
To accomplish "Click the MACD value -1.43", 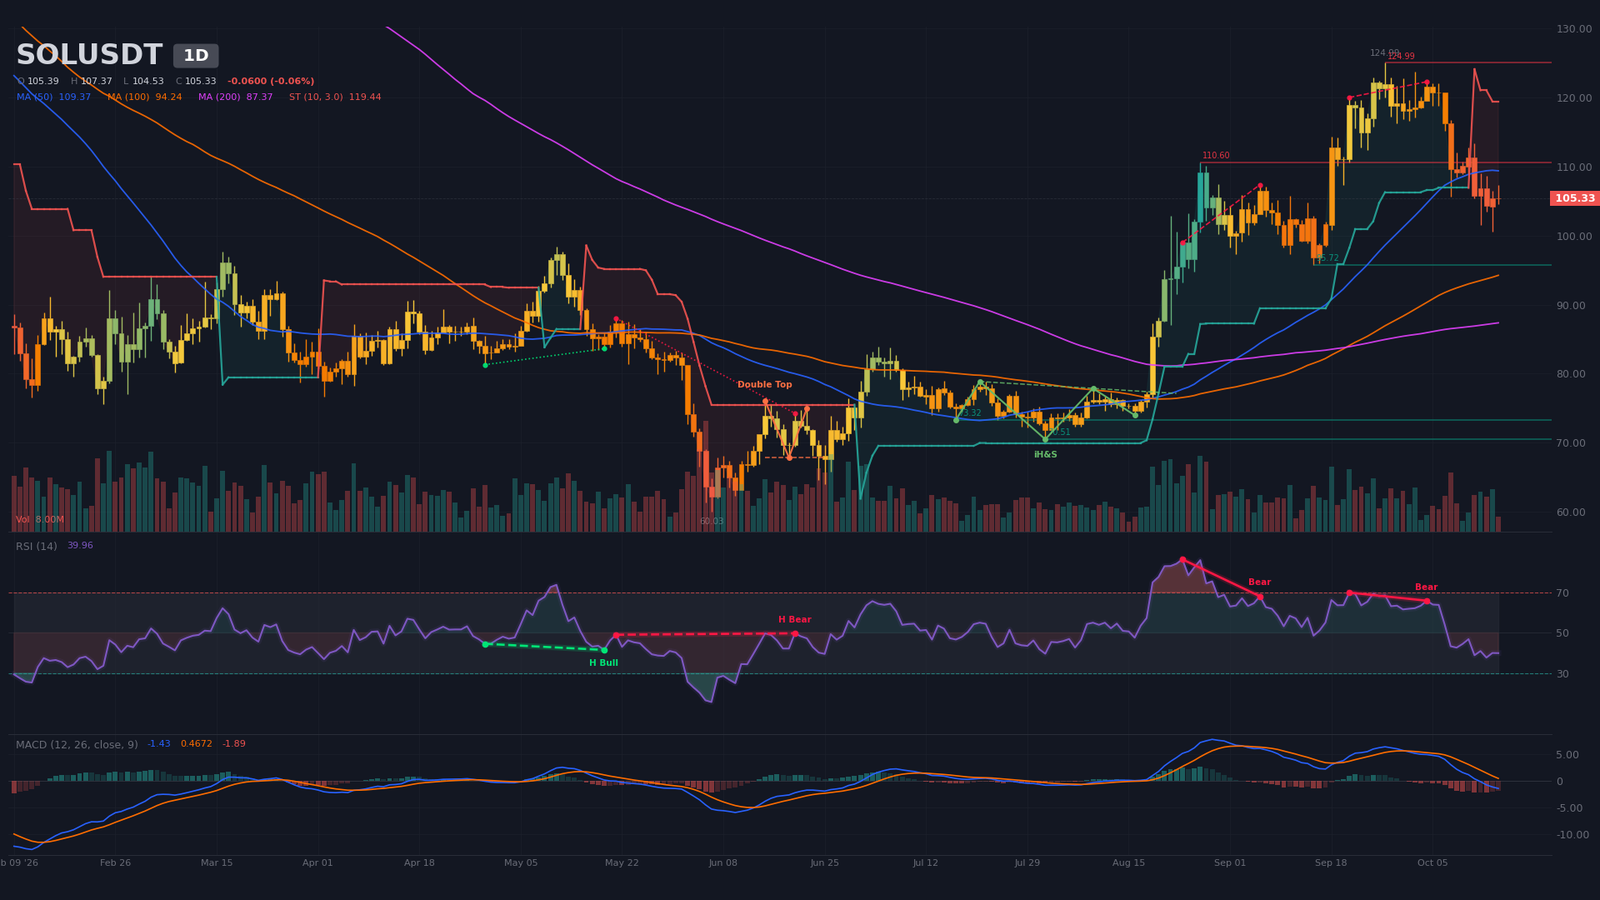I will tap(159, 744).
